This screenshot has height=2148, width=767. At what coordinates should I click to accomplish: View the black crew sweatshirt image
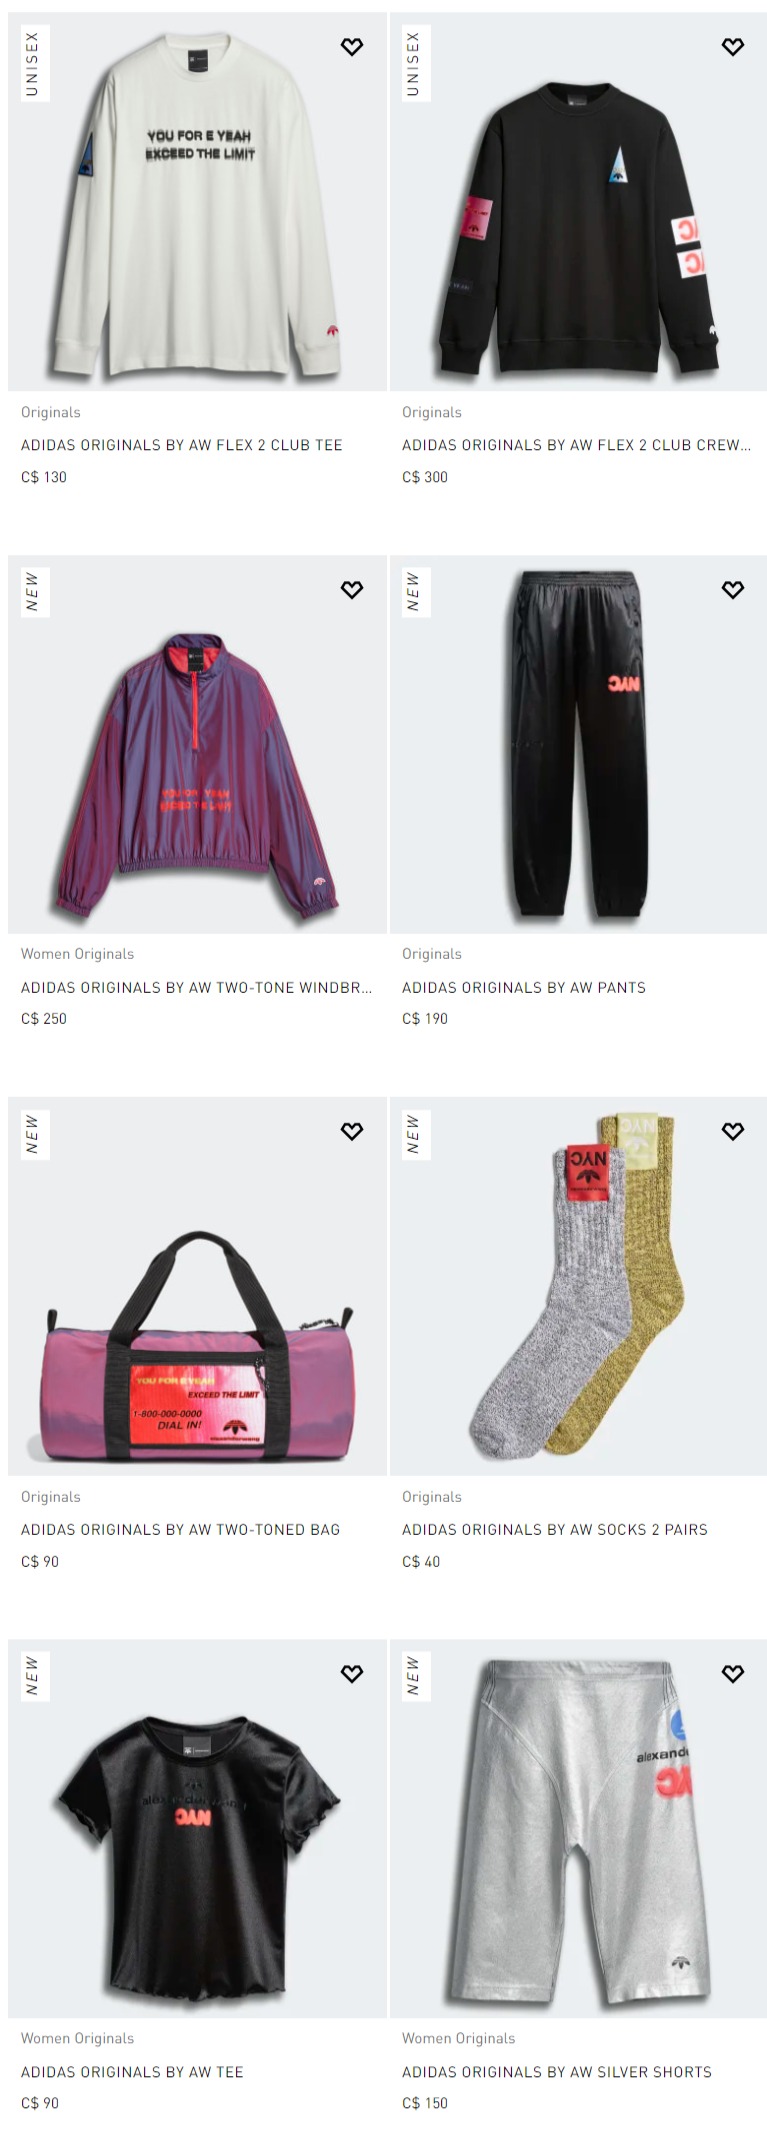(578, 202)
